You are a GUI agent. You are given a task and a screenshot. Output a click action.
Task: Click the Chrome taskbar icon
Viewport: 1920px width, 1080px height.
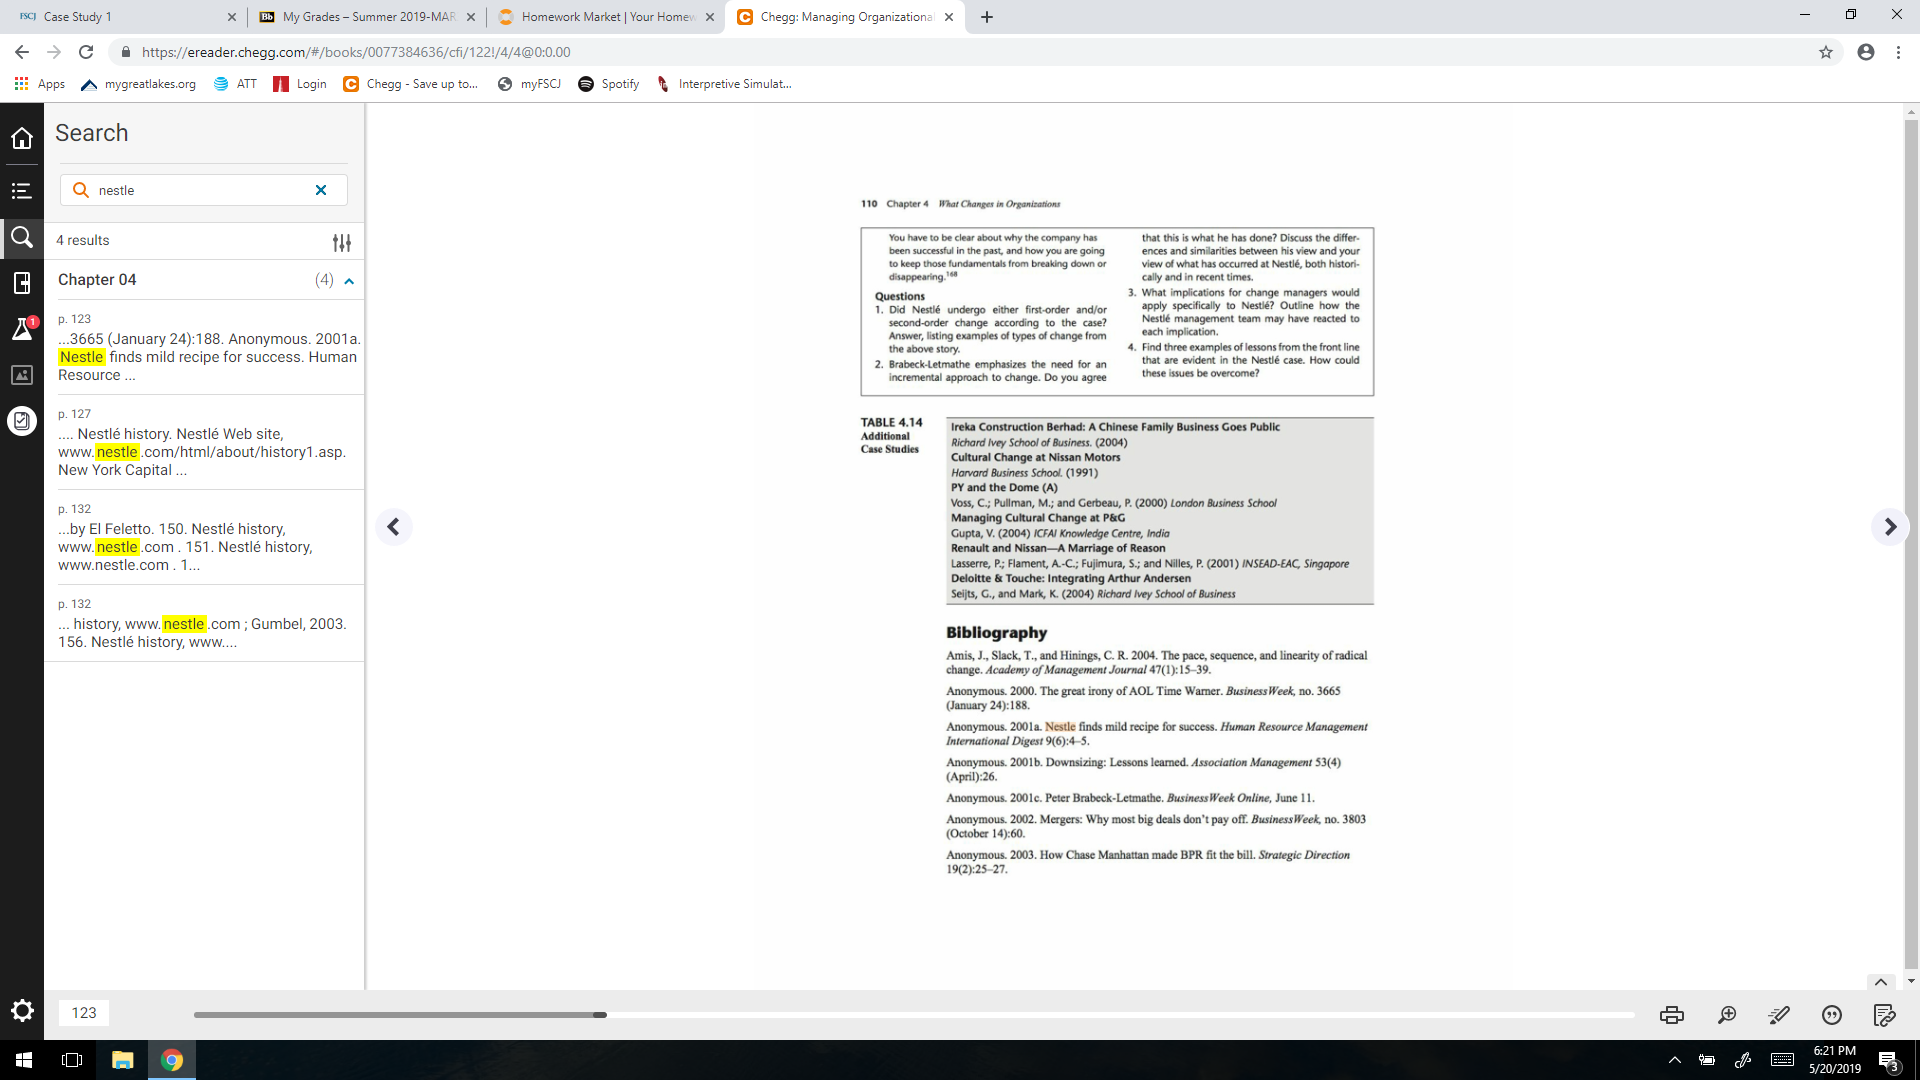(x=172, y=1060)
